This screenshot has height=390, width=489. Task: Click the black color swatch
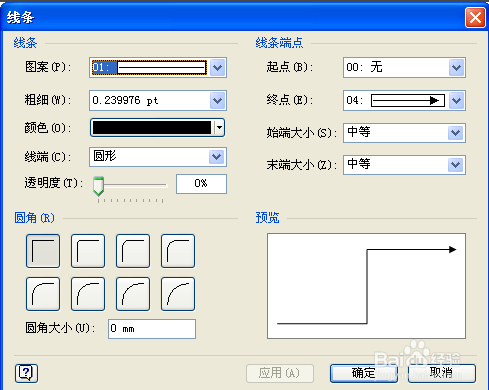[x=152, y=128]
